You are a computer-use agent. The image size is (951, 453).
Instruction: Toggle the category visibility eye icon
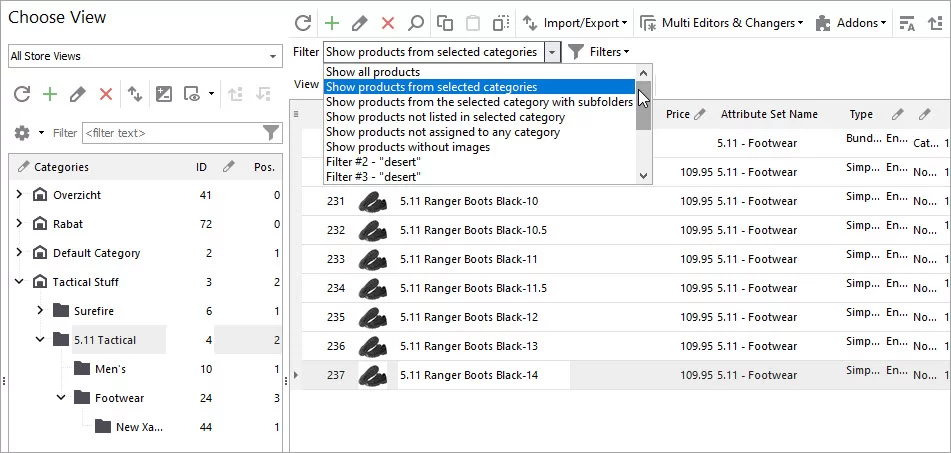point(193,94)
